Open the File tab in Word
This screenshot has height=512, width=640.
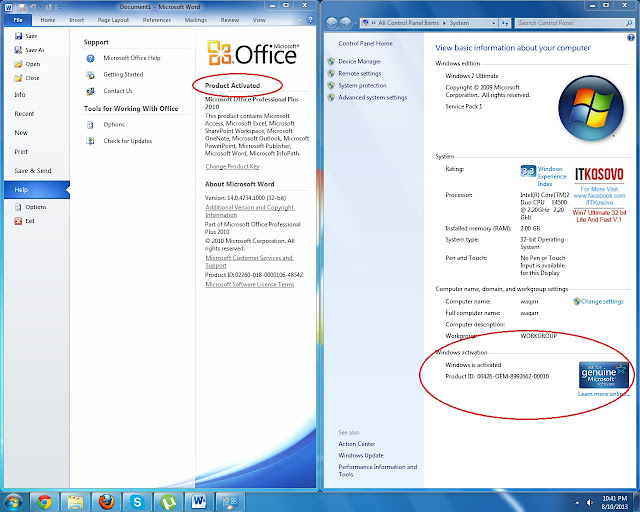[18, 20]
